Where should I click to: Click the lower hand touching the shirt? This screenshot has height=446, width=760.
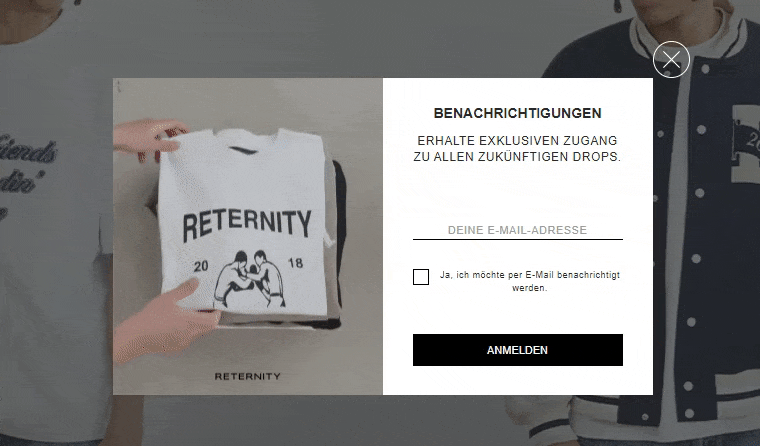coord(165,322)
